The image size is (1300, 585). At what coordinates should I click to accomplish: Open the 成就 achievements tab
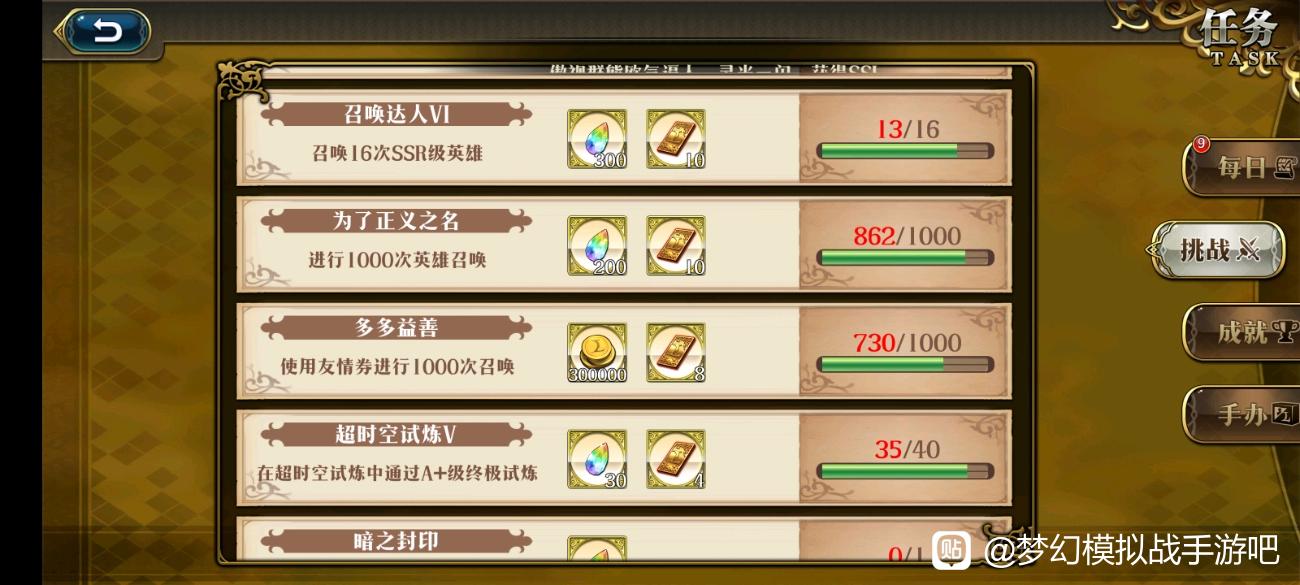click(1241, 332)
